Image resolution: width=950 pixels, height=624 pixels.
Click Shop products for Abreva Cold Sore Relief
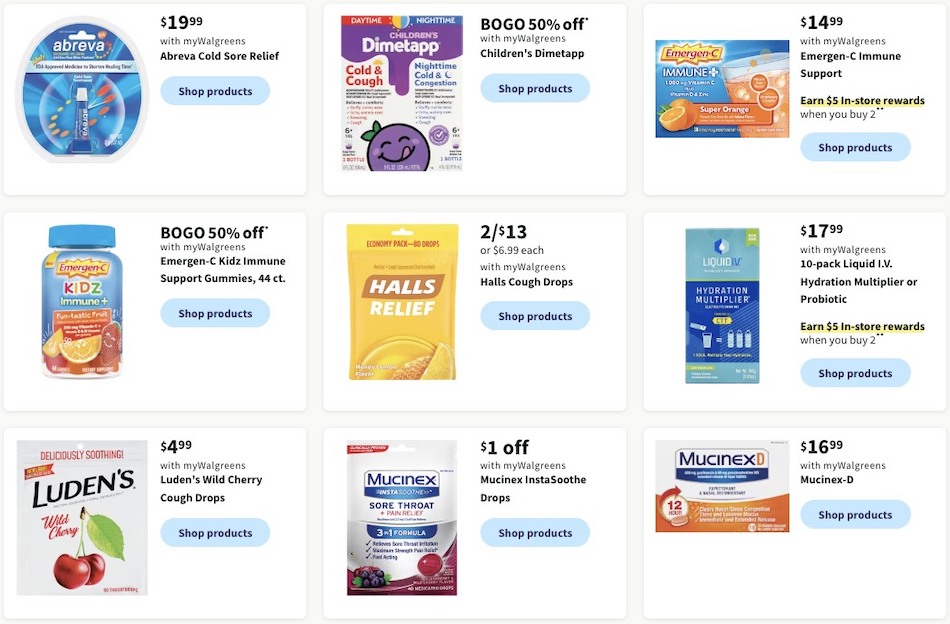click(x=215, y=91)
